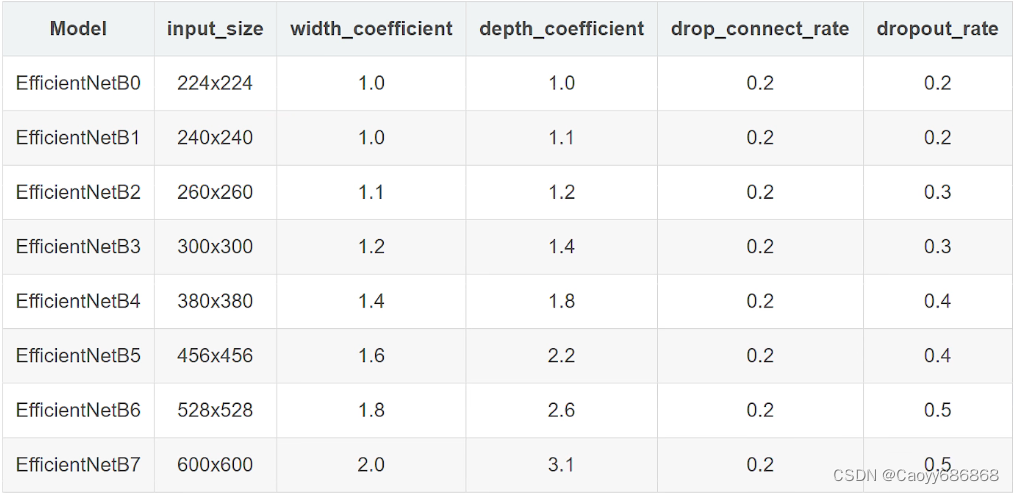Click the Model column header
The image size is (1014, 494).
coord(78,29)
